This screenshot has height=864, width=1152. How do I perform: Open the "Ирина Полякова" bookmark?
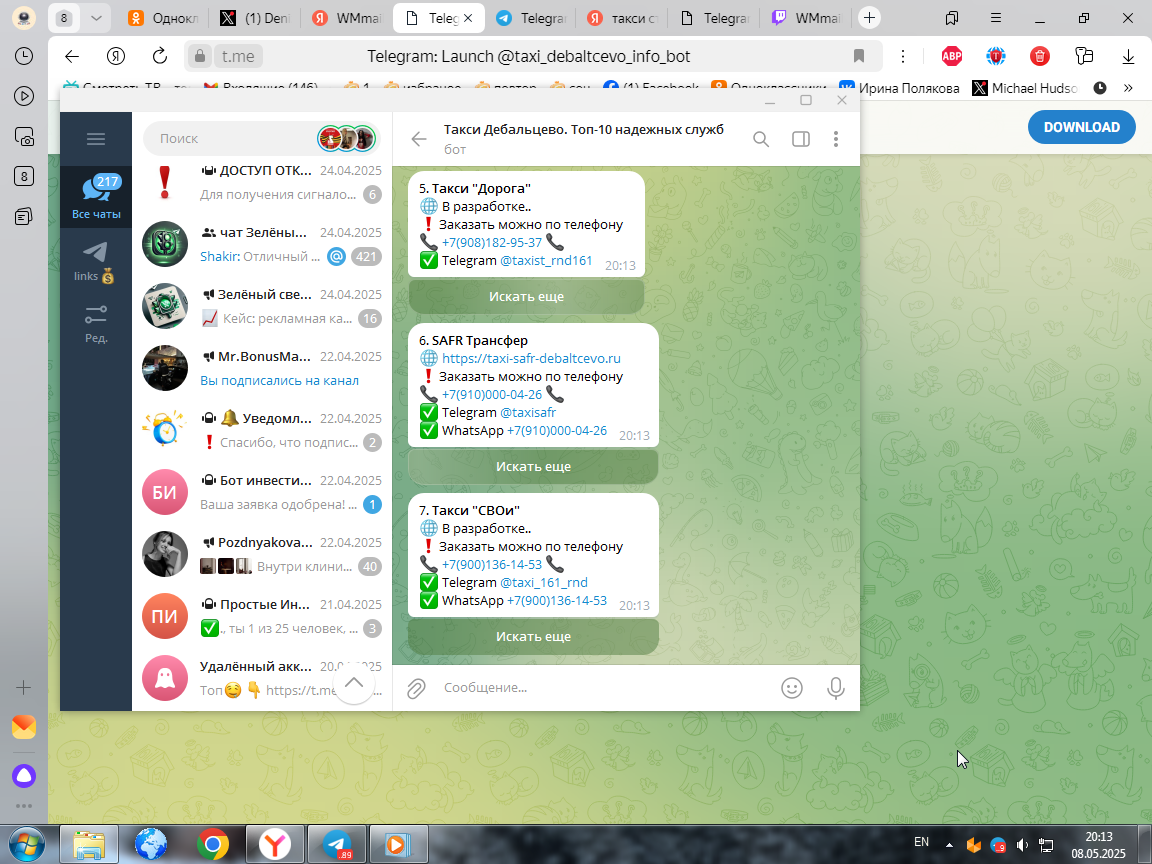[x=899, y=88]
